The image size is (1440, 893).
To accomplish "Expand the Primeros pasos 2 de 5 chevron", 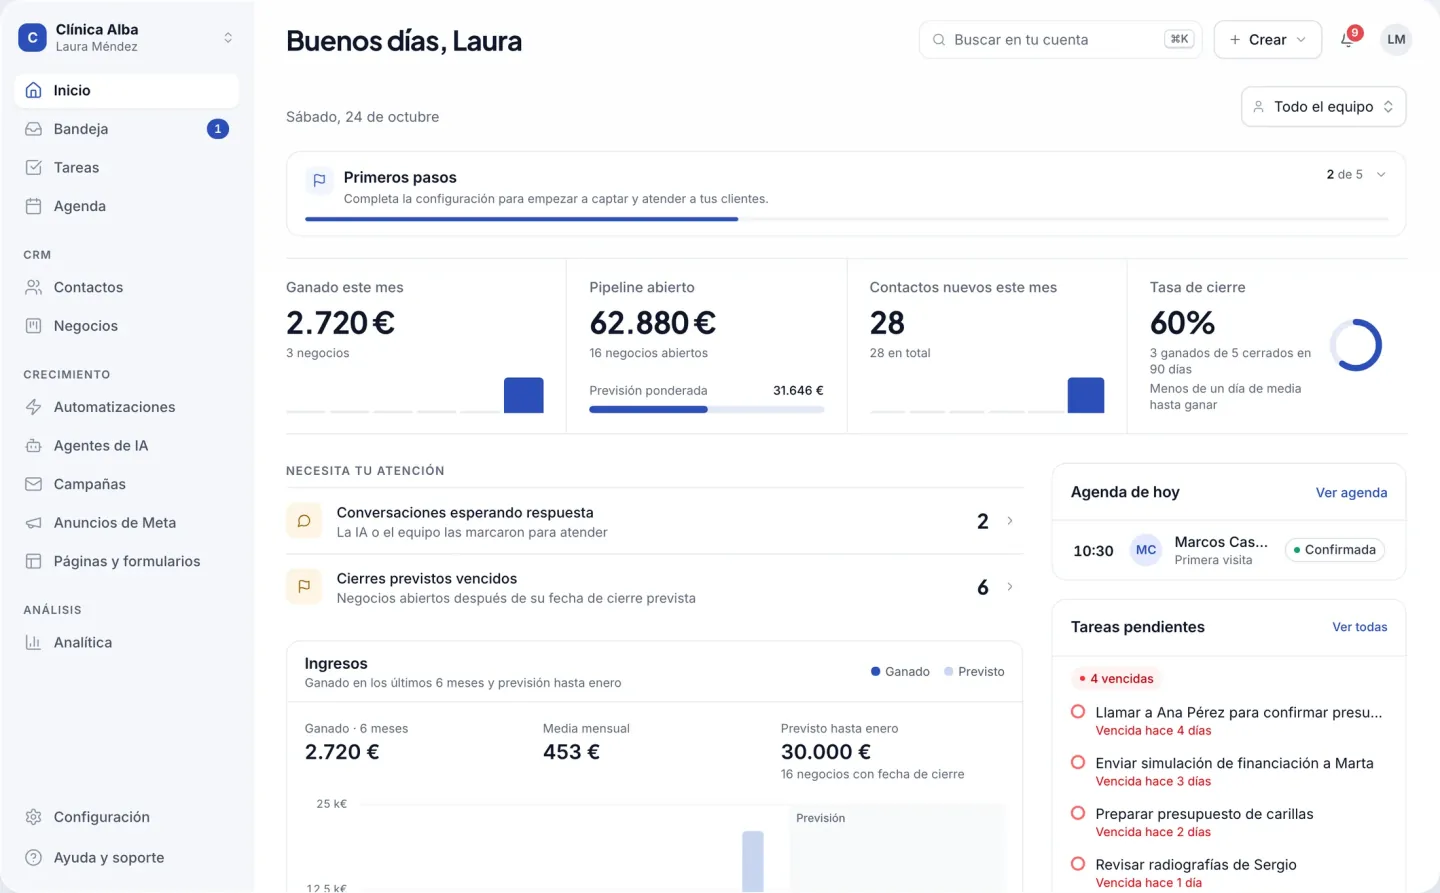I will click(1381, 175).
